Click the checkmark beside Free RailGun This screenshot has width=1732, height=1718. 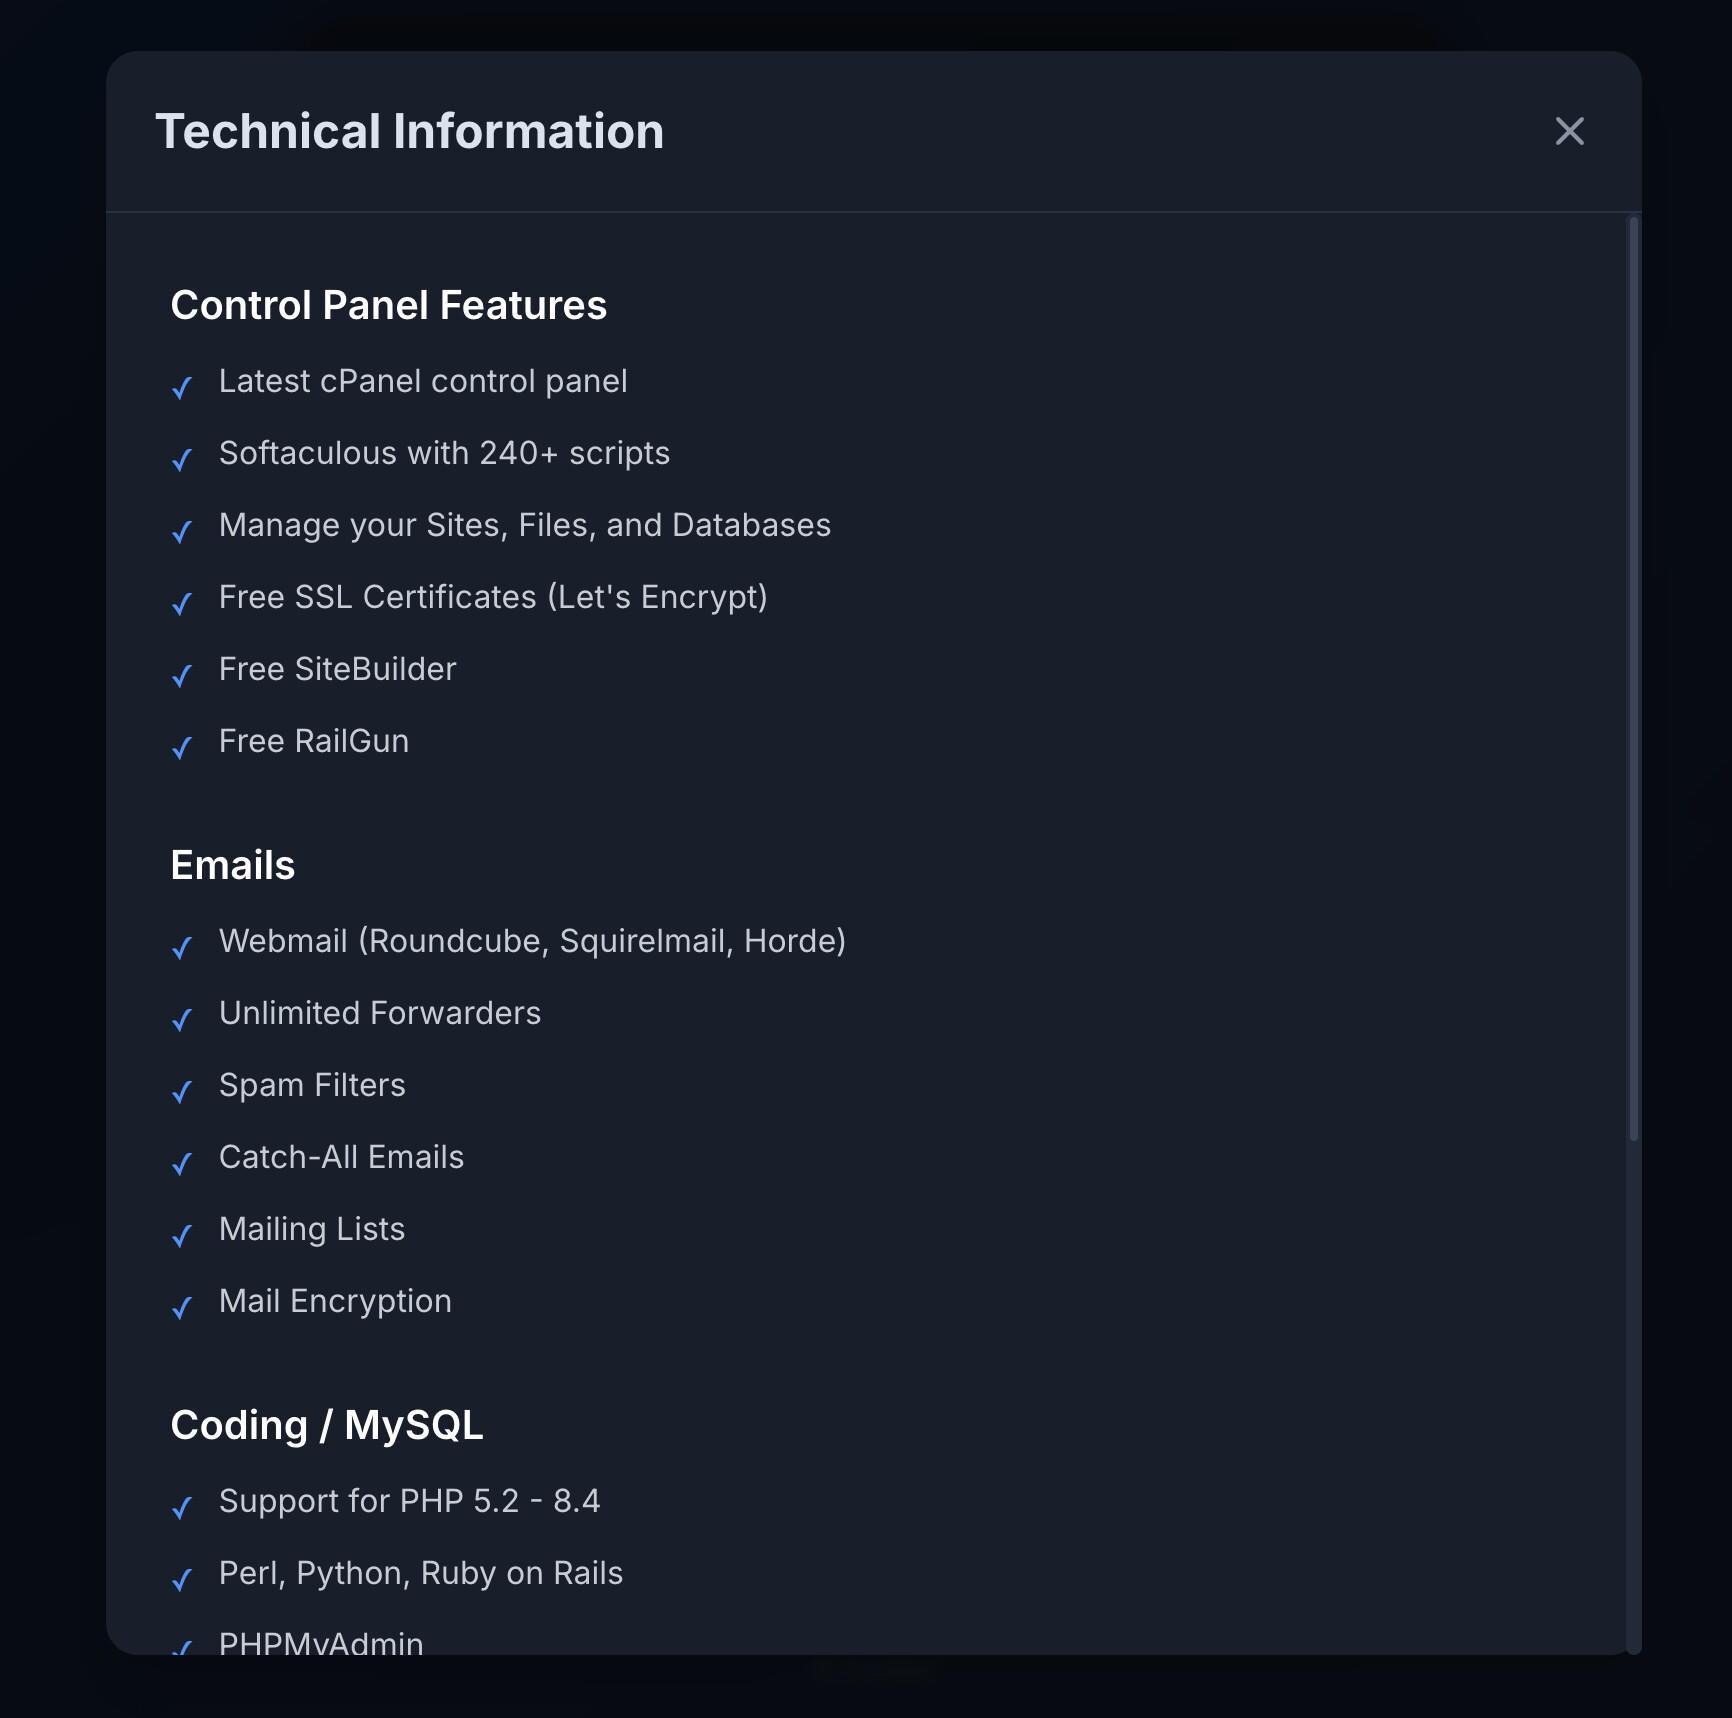(182, 747)
